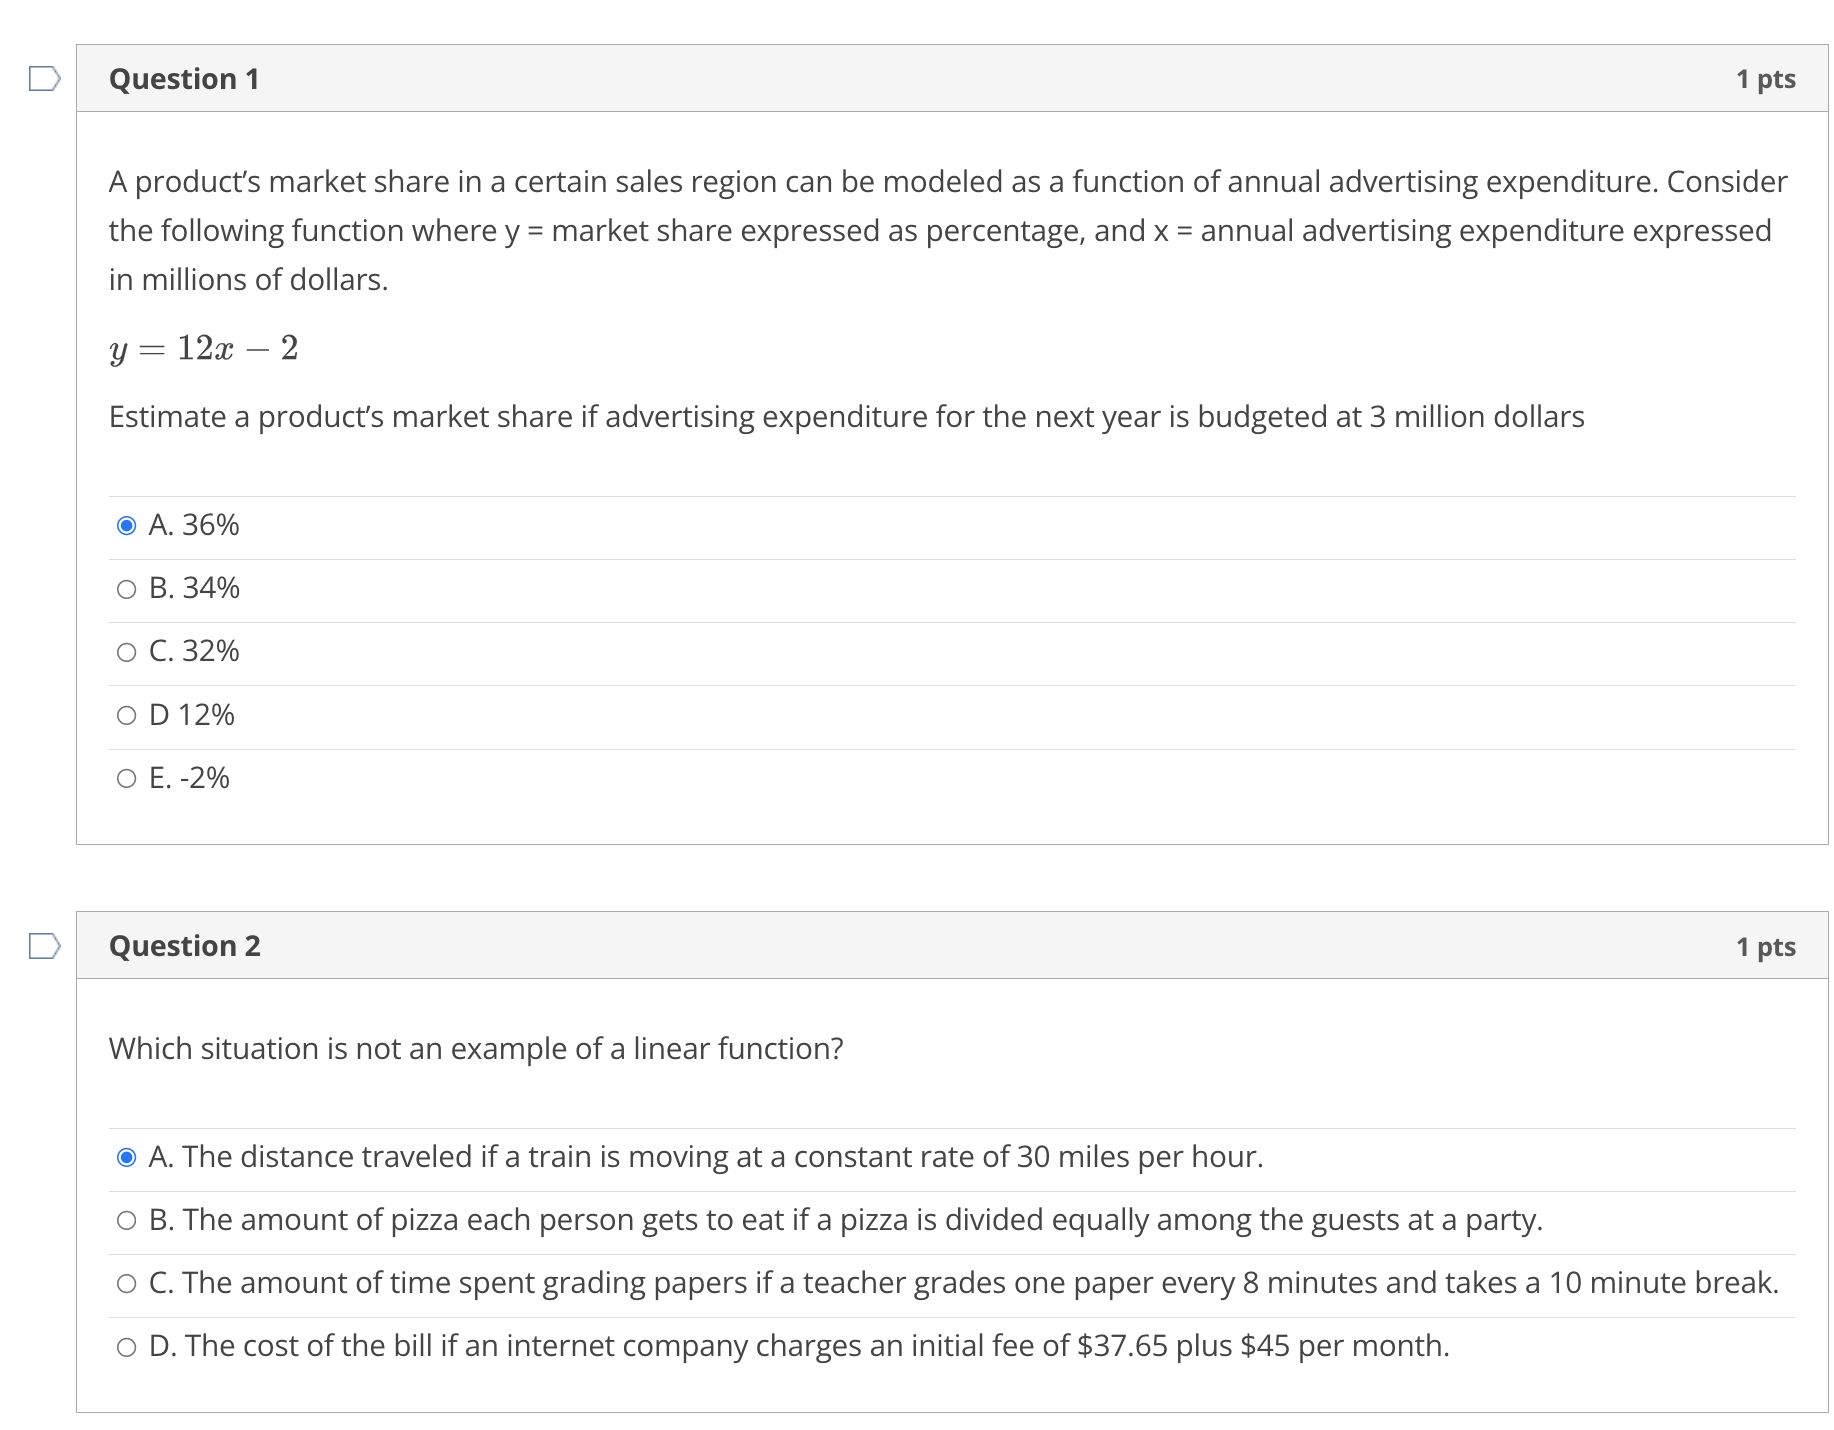The image size is (1834, 1430).
Task: Flag Question 2 for review
Action: click(x=44, y=945)
